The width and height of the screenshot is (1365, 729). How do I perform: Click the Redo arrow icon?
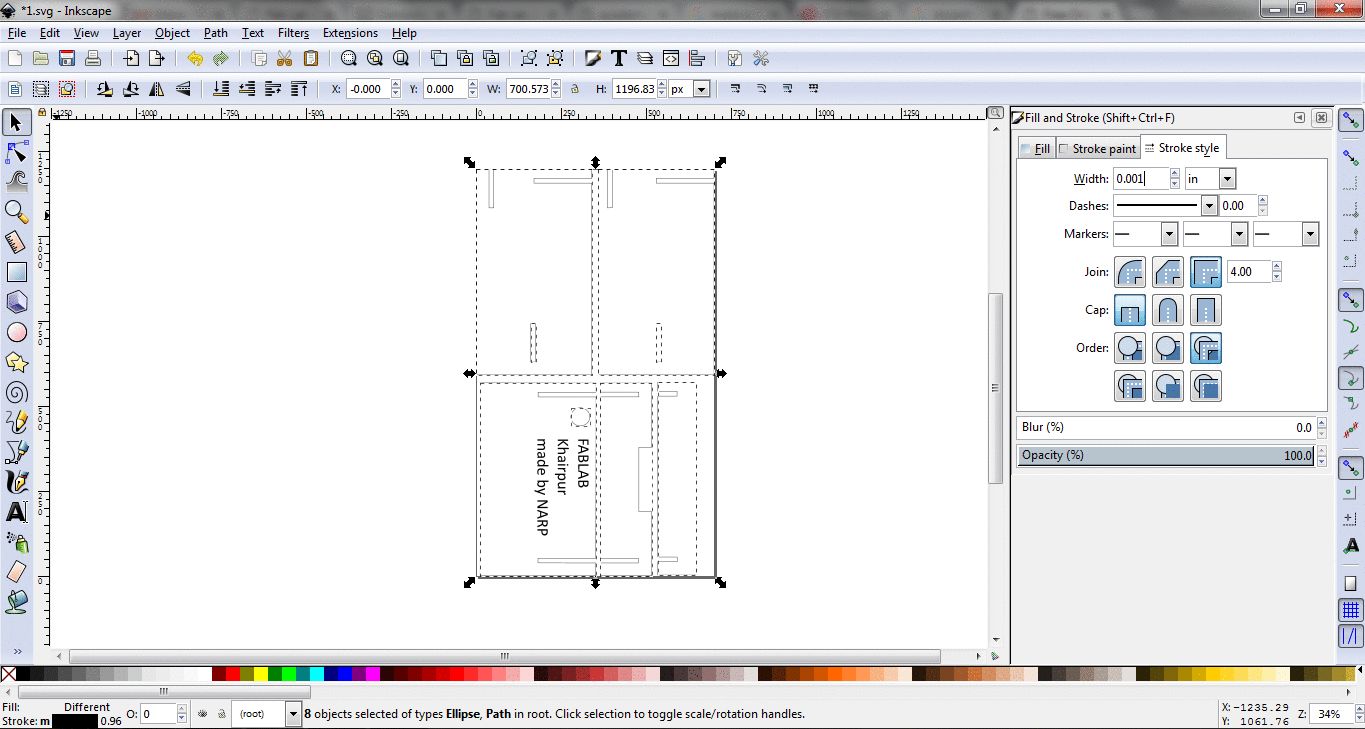point(220,58)
